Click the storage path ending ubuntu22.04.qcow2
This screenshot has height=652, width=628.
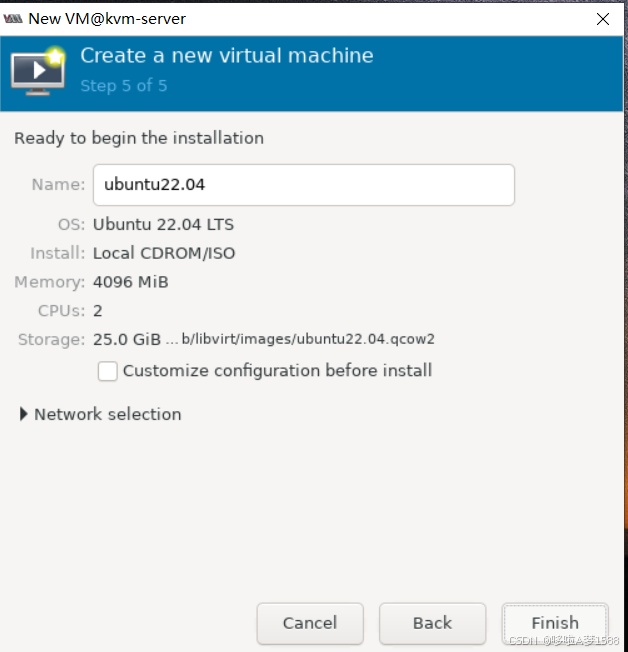[x=300, y=339]
